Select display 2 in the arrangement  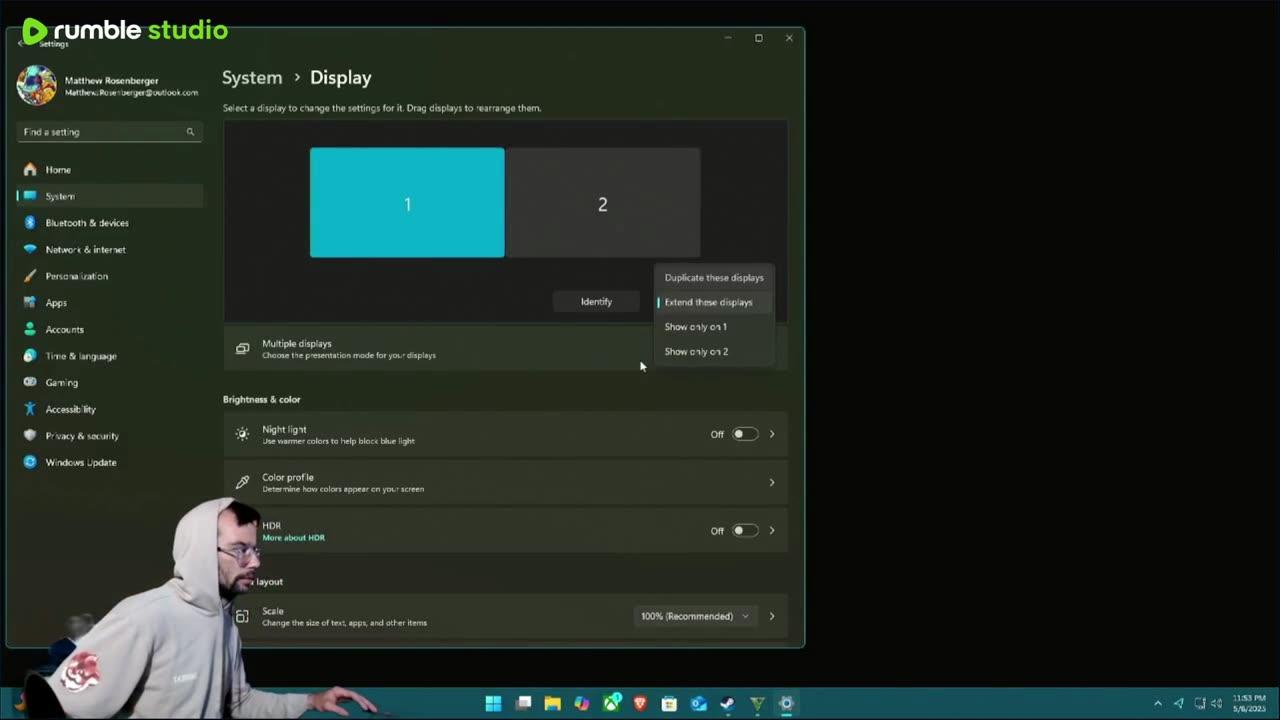click(x=603, y=203)
